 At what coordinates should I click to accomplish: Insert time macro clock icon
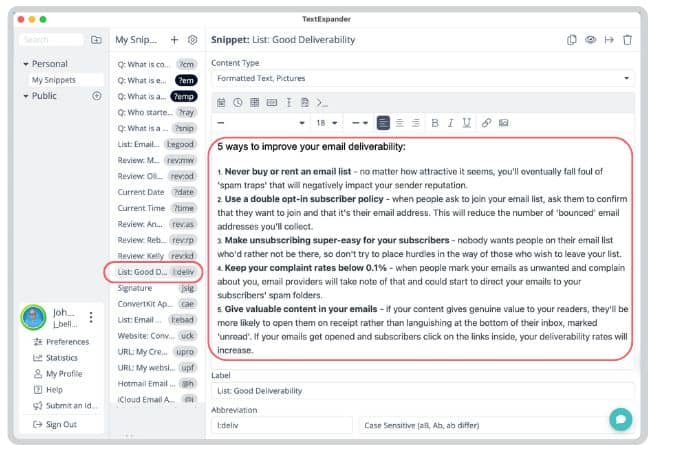point(238,103)
